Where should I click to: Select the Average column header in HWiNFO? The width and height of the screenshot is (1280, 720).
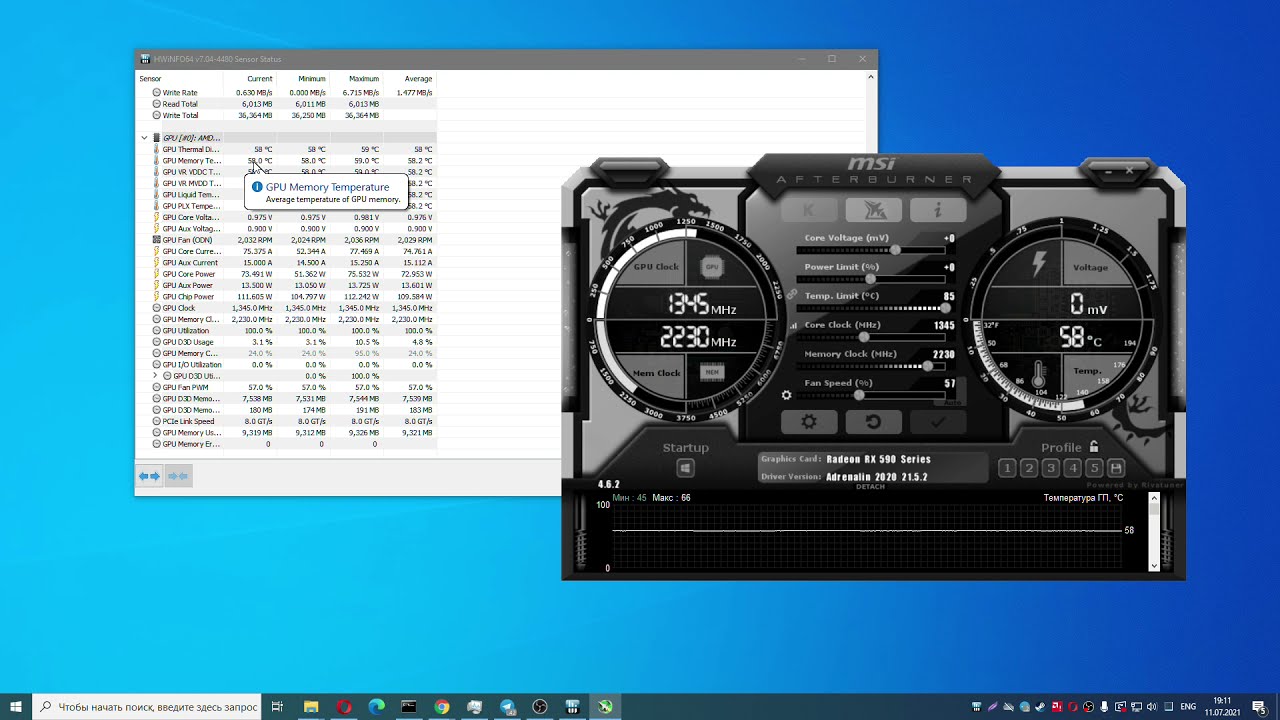pos(418,79)
